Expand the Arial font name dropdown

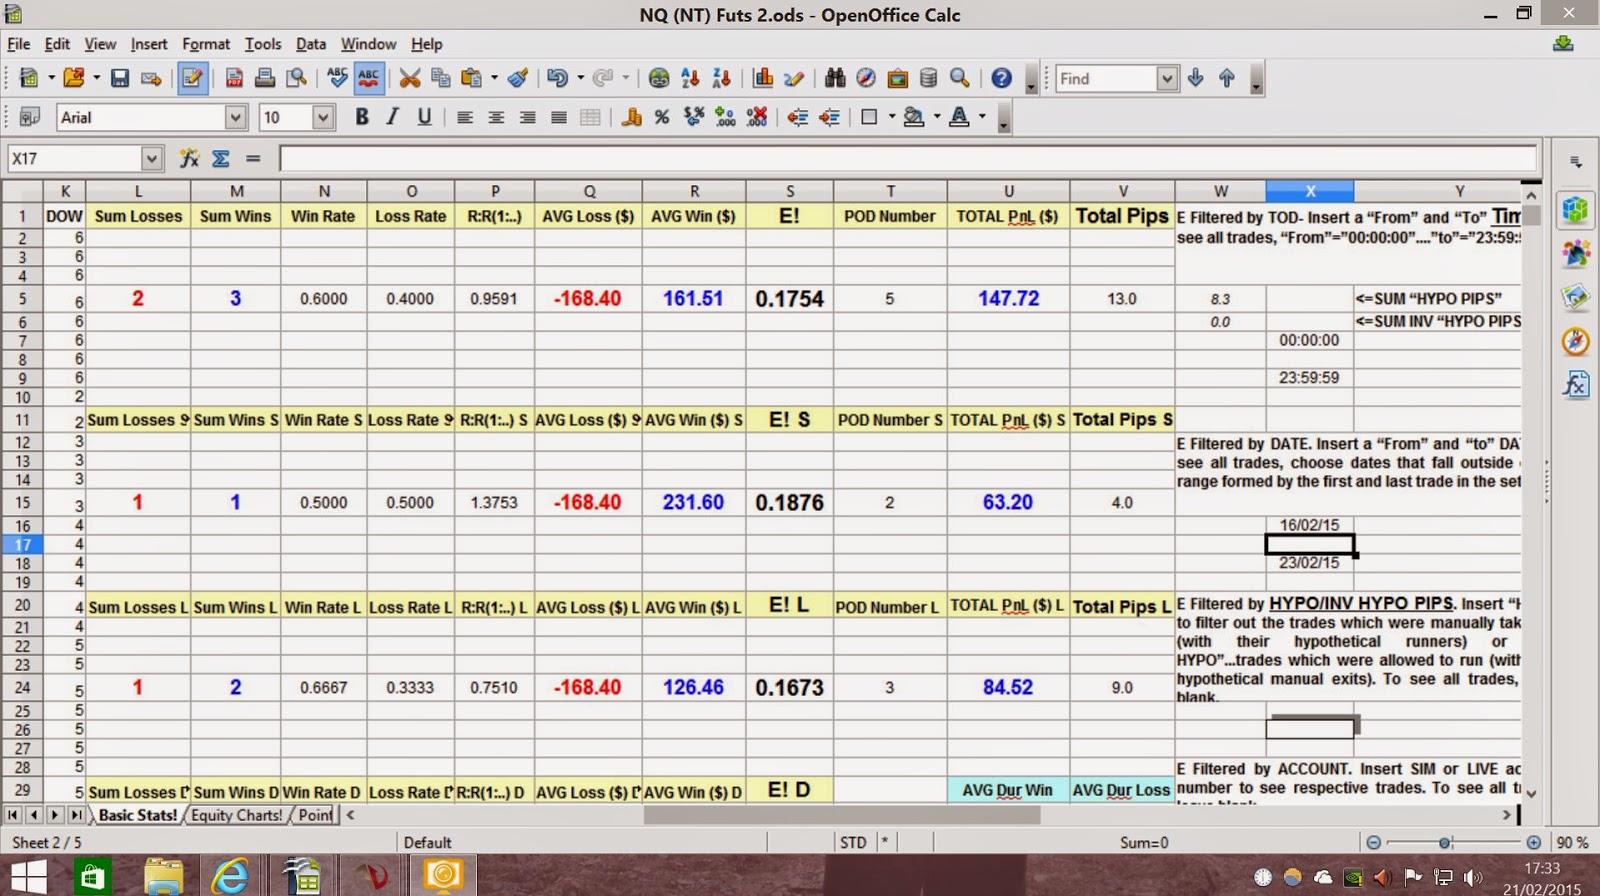(x=235, y=117)
